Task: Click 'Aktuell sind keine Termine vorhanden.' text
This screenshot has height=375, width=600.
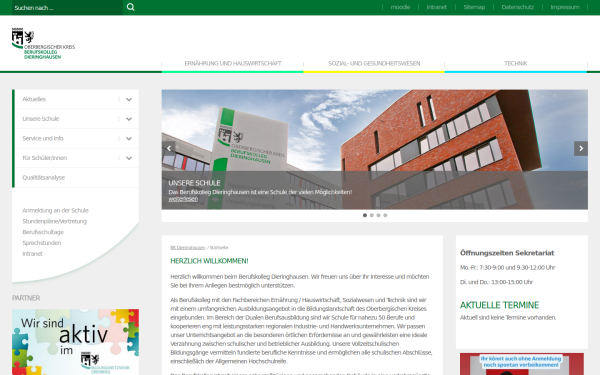Action: pyautogui.click(x=508, y=318)
